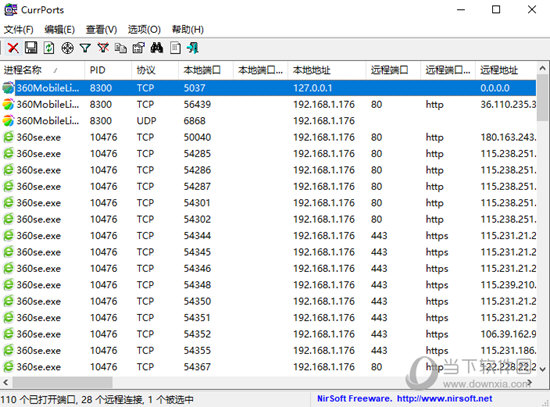
Task: Select the row with local port 54367
Action: (269, 367)
